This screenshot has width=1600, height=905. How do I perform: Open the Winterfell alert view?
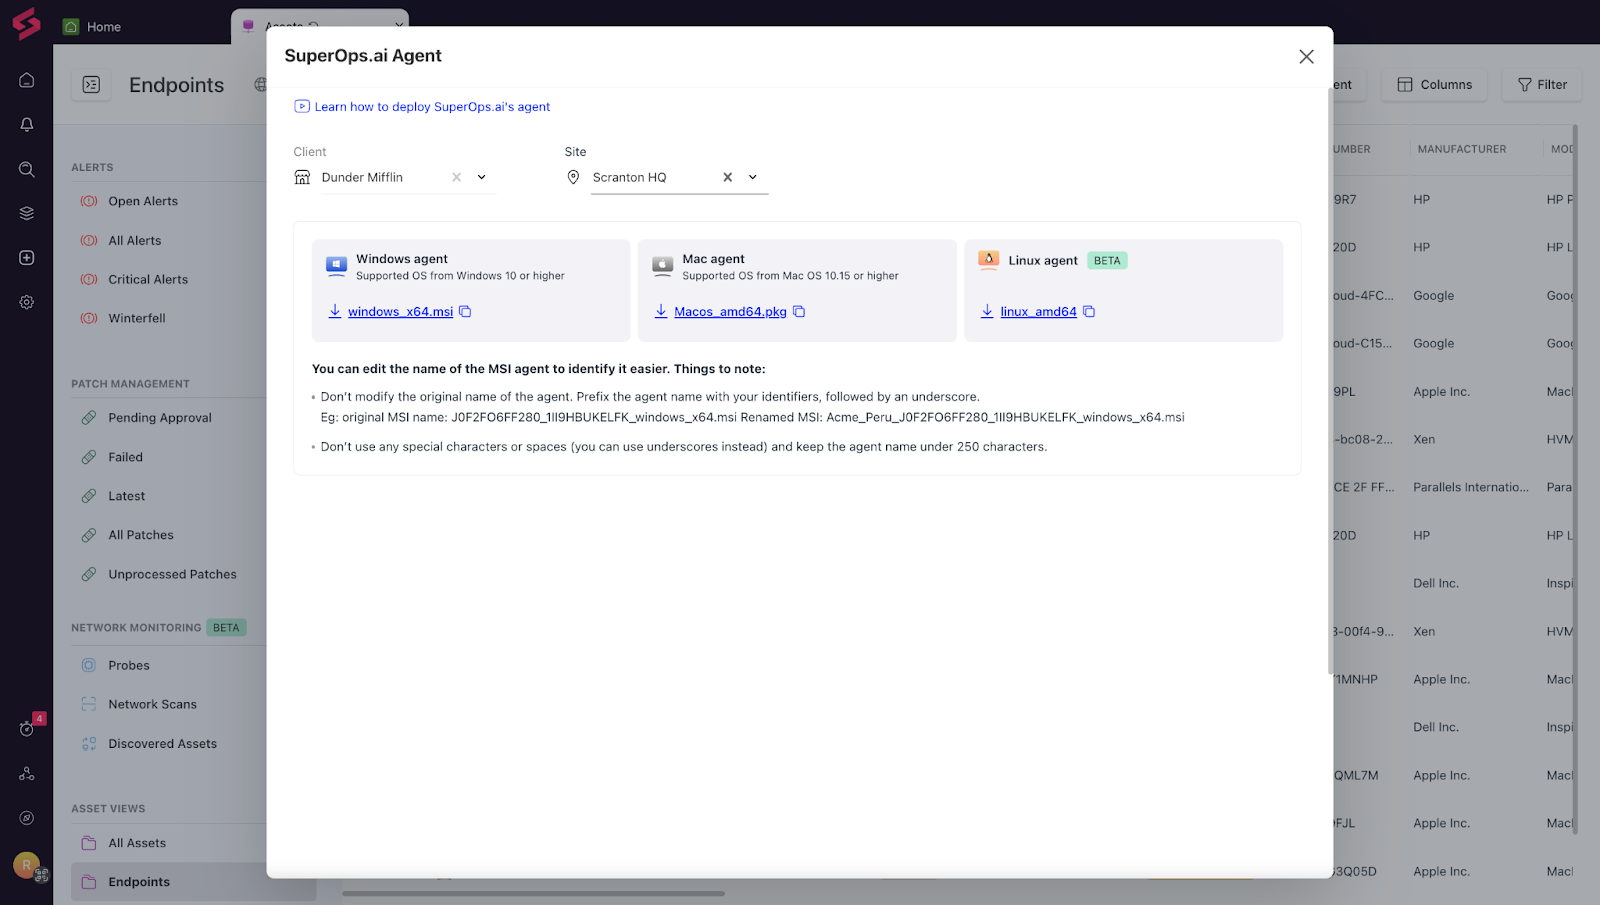coord(137,318)
